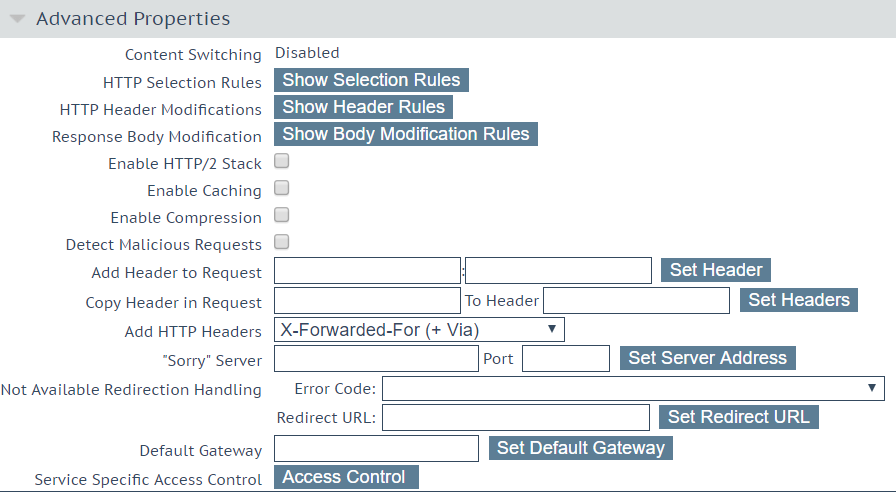Toggle the Enable Caching checkbox
The height and width of the screenshot is (492, 896).
(282, 188)
